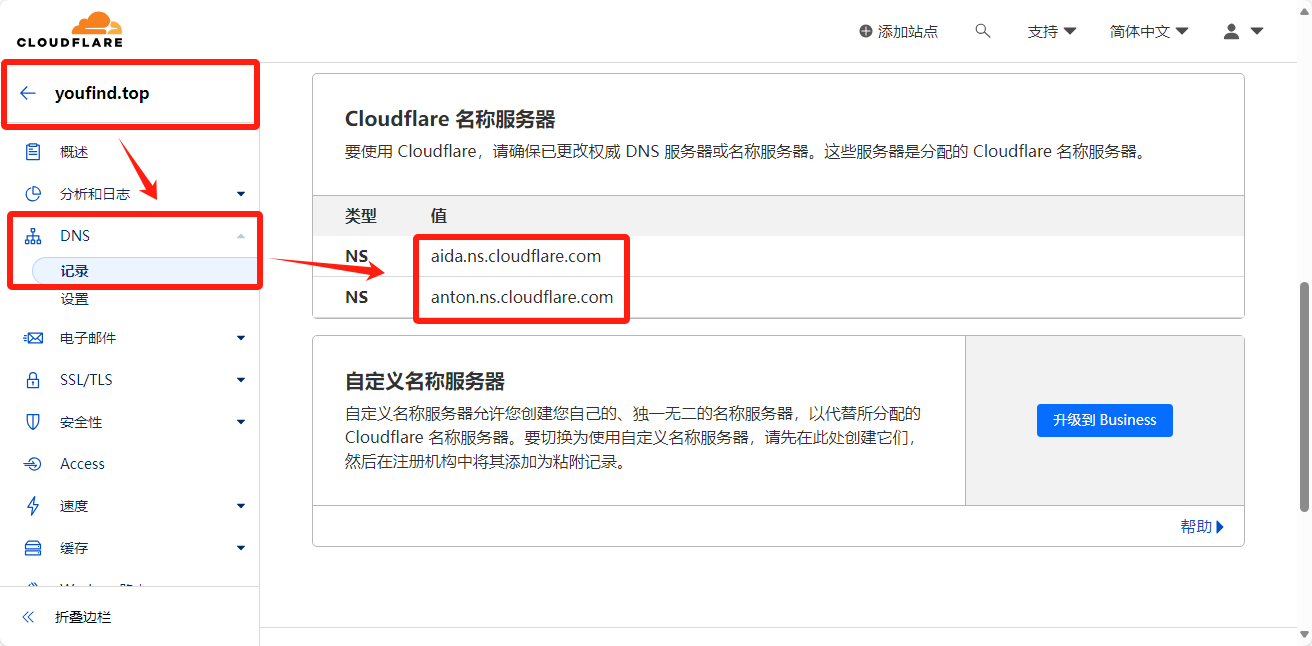Click the 帮助 help link
Image resolution: width=1312 pixels, height=646 pixels.
pyautogui.click(x=1201, y=527)
